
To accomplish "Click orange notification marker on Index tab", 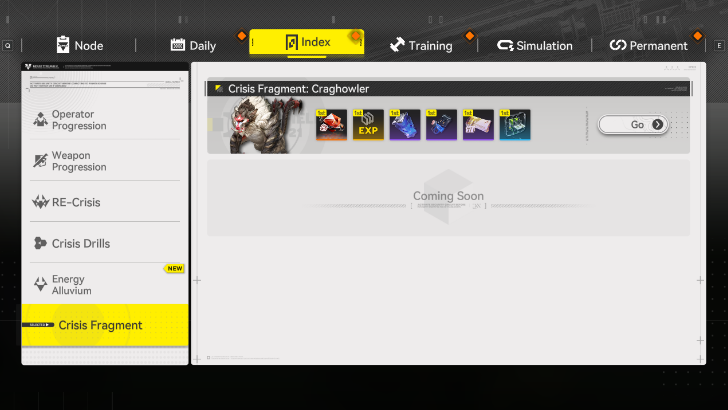I will [x=356, y=36].
